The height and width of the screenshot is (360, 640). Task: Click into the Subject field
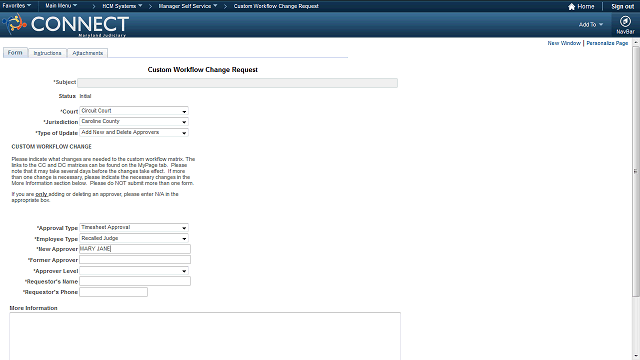238,83
